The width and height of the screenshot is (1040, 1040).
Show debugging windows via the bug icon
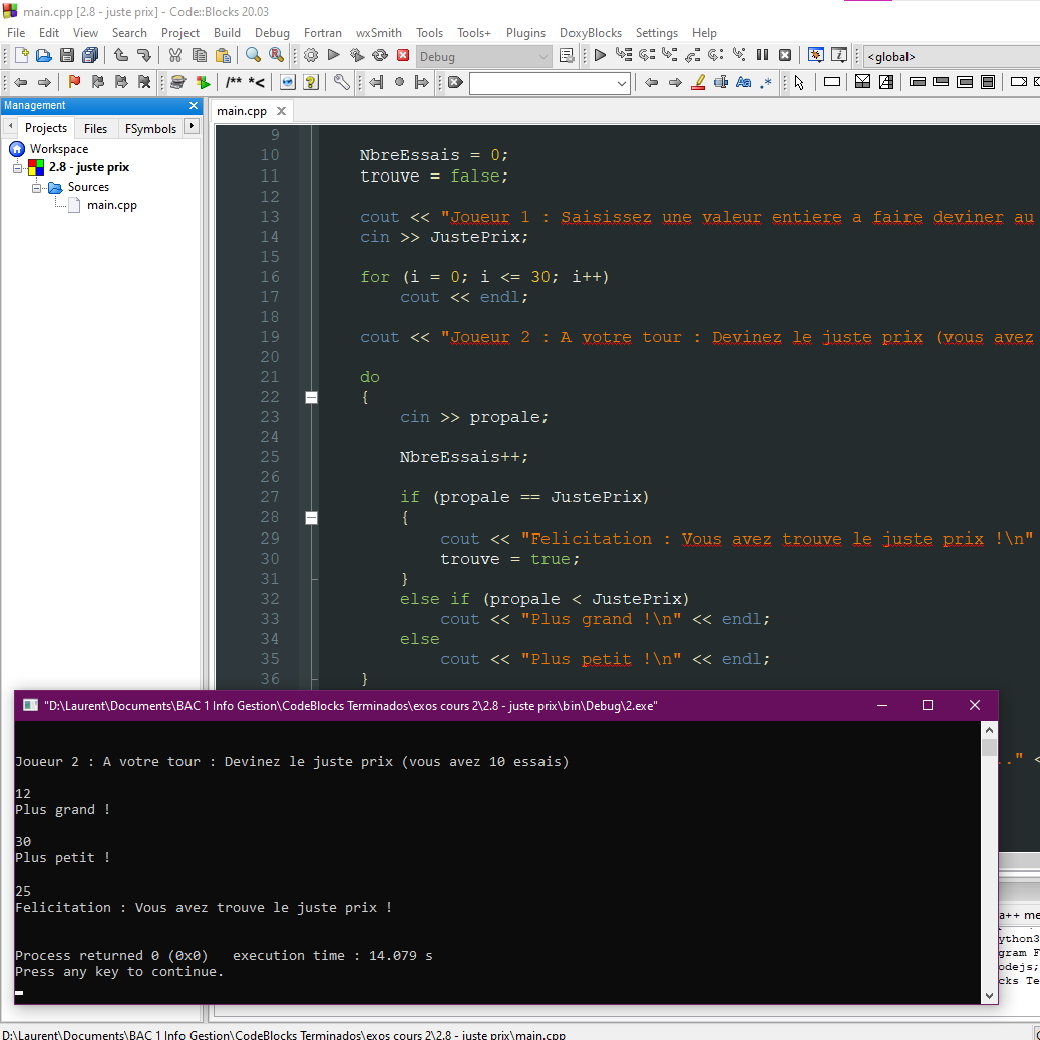click(x=815, y=55)
